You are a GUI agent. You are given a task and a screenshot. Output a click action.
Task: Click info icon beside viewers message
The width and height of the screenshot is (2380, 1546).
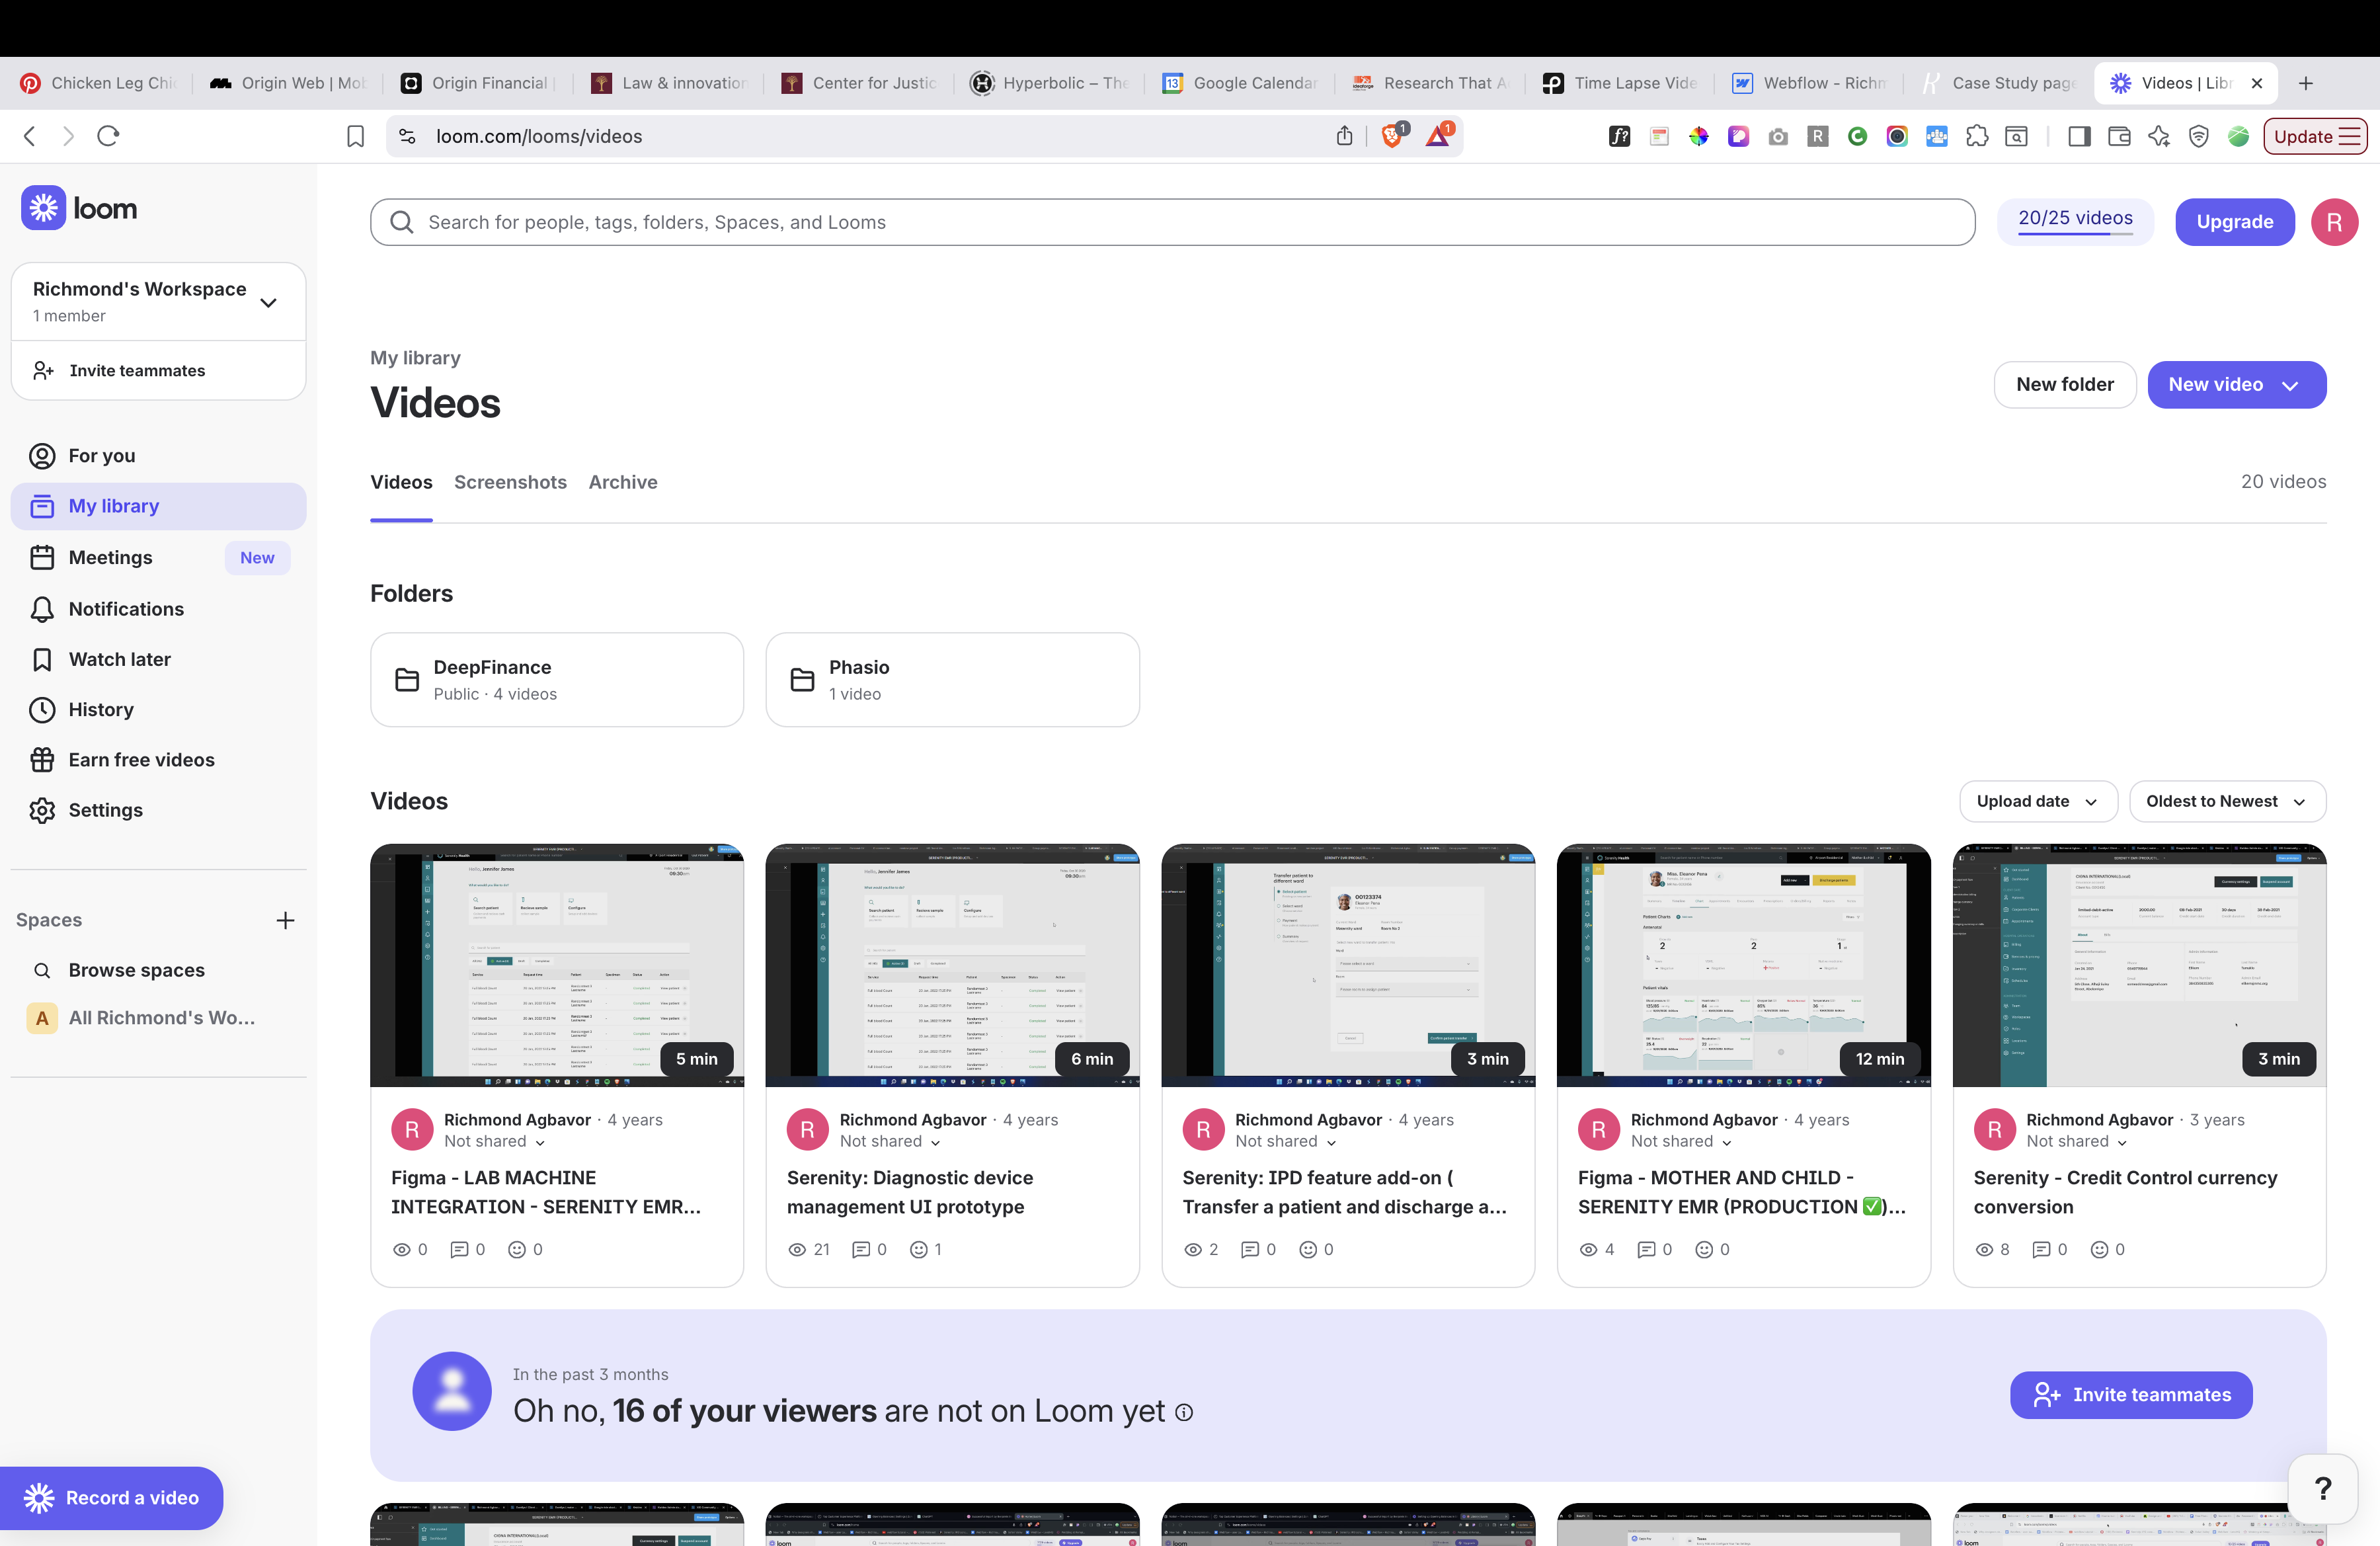[x=1184, y=1412]
